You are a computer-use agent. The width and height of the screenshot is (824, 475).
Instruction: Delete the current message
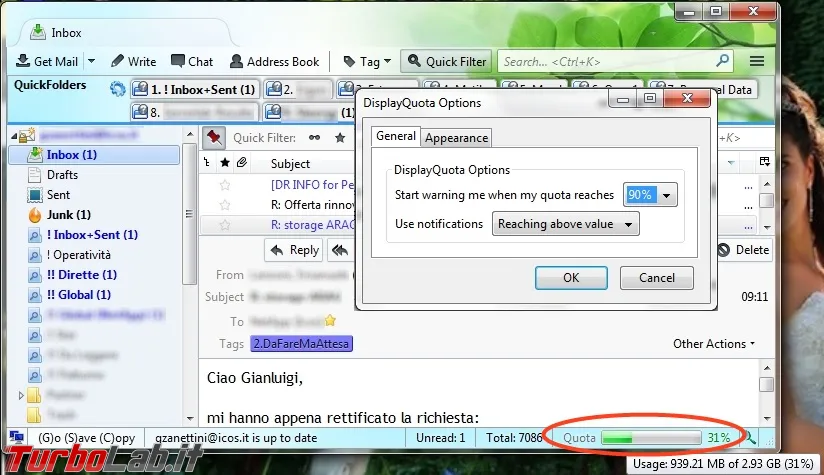click(744, 250)
